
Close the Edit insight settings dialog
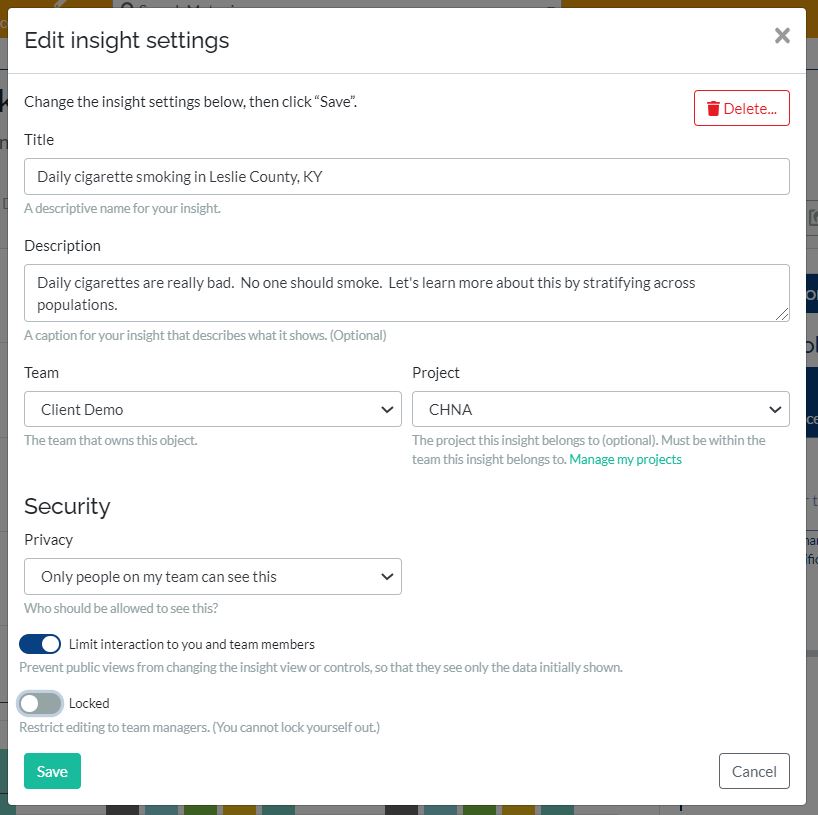click(x=782, y=36)
